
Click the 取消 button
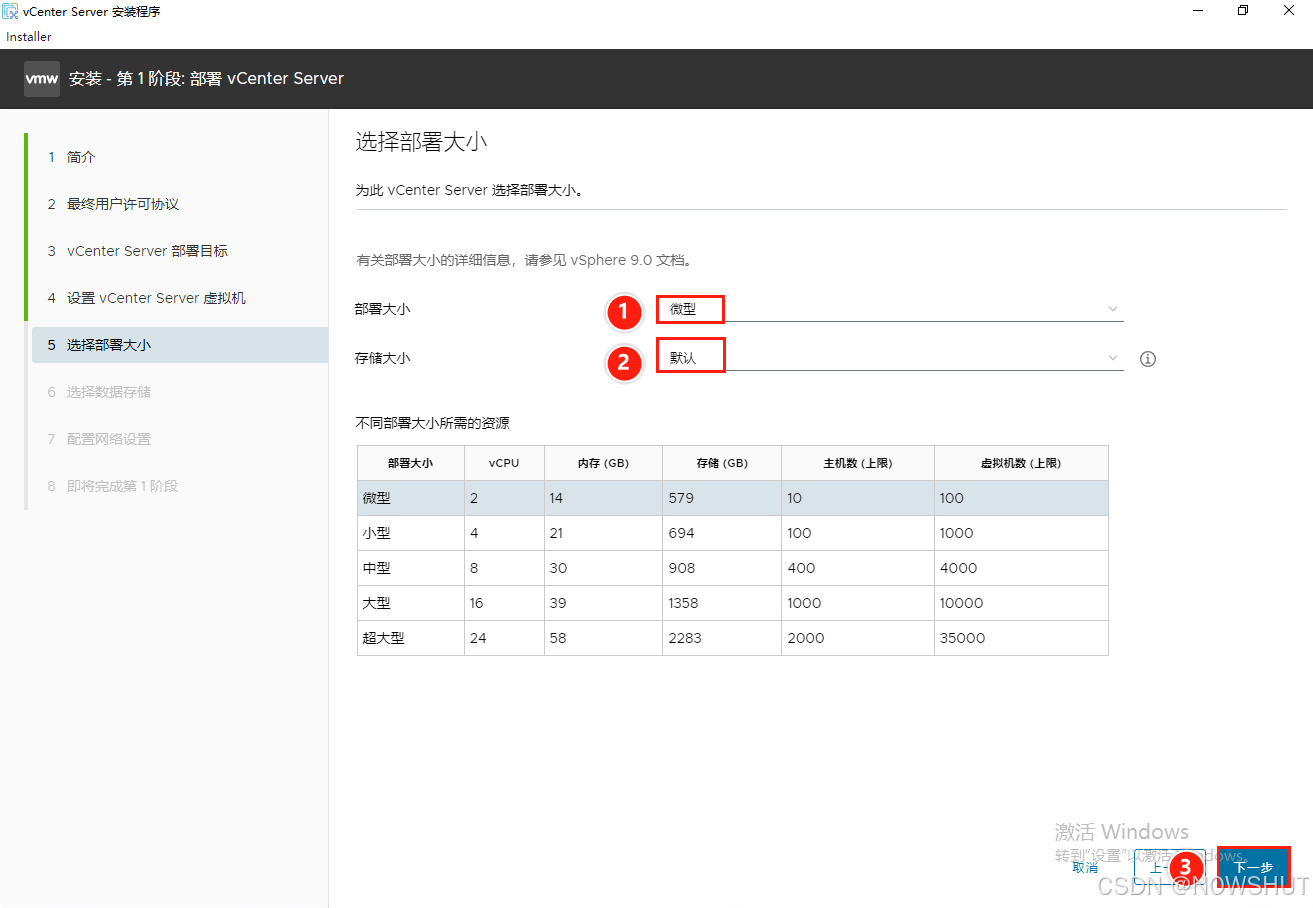click(x=1085, y=867)
